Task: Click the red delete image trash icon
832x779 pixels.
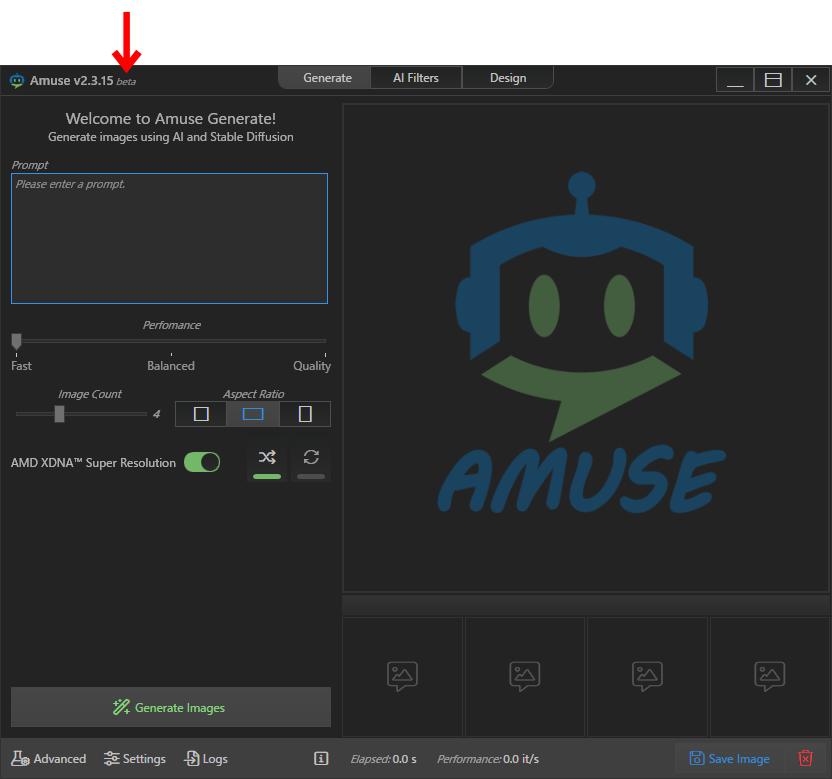Action: coord(806,758)
